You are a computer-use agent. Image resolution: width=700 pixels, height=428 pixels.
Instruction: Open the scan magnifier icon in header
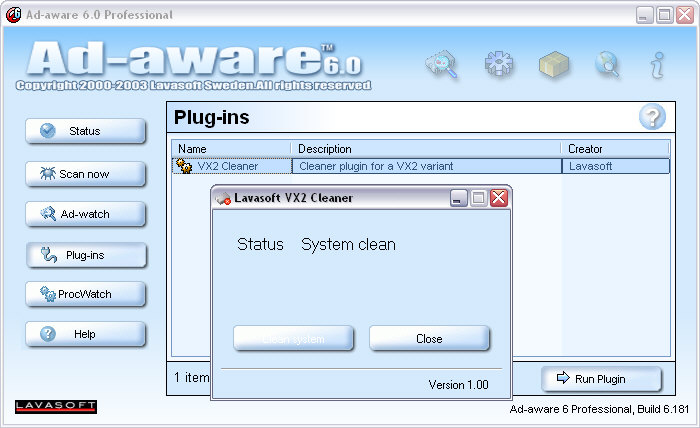point(442,65)
